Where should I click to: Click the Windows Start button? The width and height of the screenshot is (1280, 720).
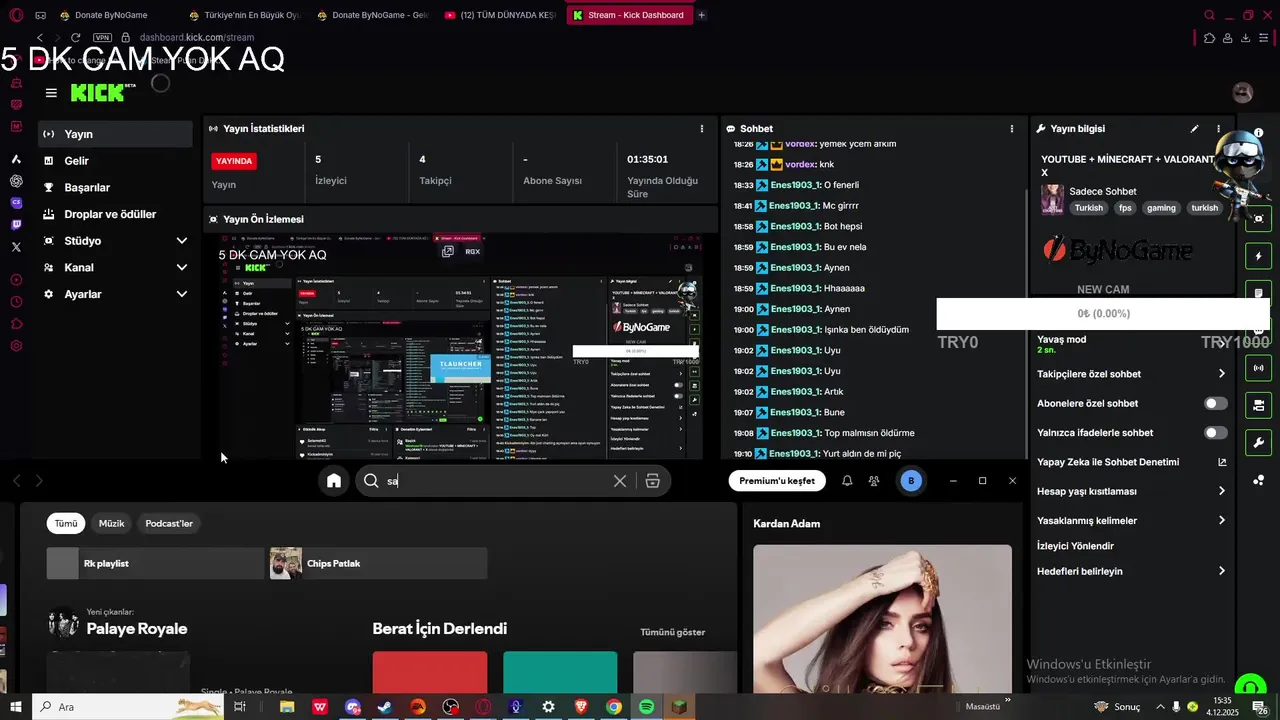pos(14,707)
